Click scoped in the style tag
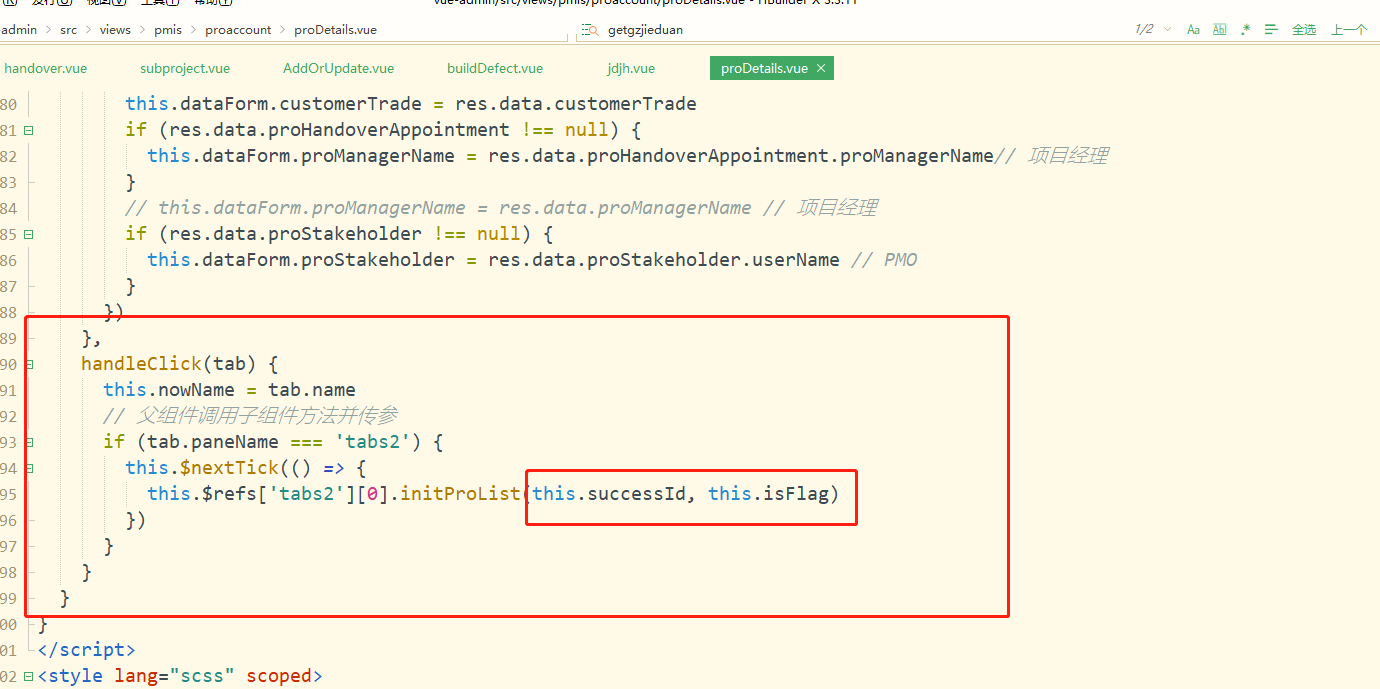 tap(279, 676)
